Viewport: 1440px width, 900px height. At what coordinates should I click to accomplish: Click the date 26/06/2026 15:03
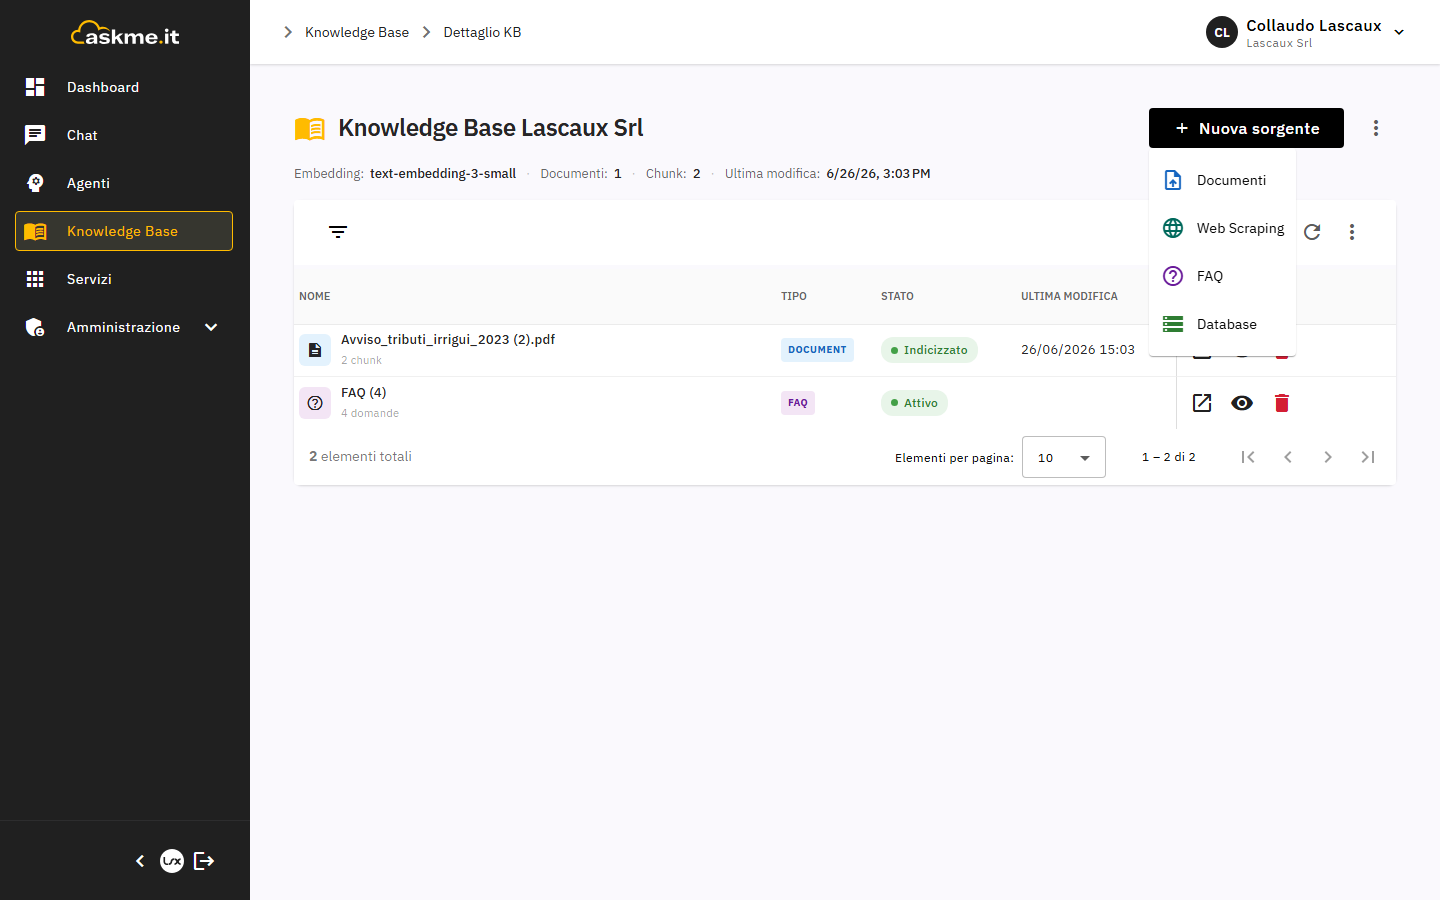[x=1078, y=350]
